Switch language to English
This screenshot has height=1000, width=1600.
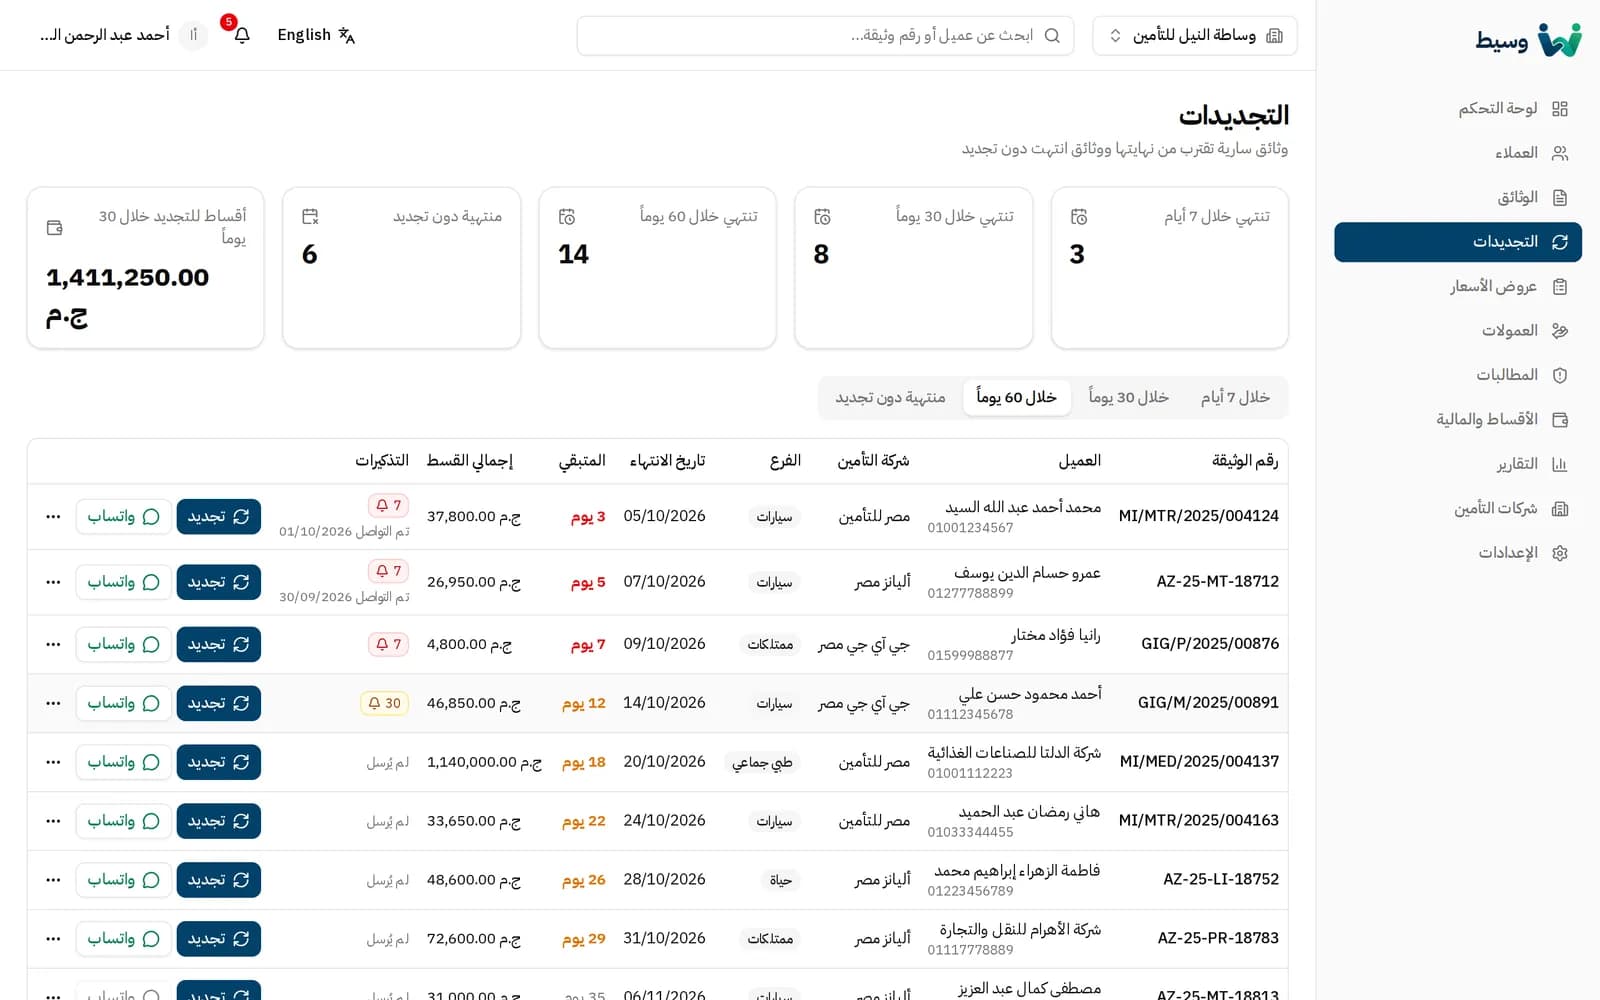coord(316,35)
